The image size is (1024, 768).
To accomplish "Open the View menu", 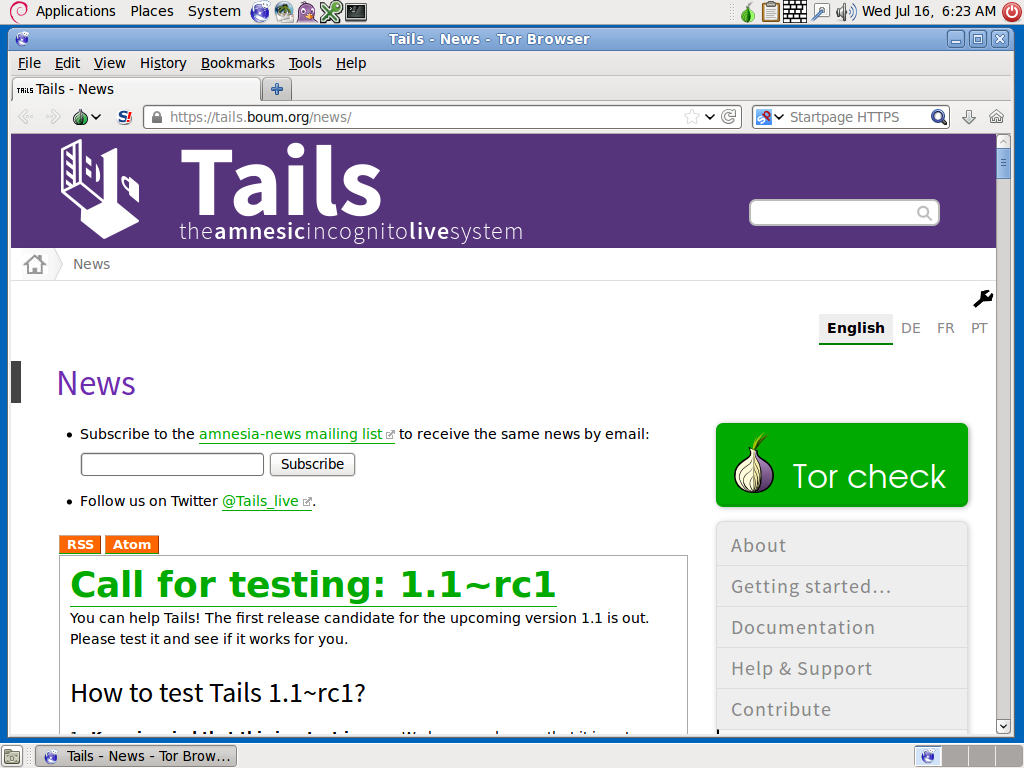I will (x=109, y=63).
